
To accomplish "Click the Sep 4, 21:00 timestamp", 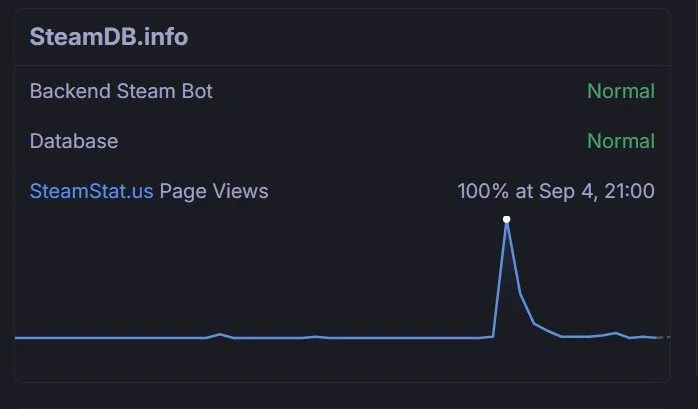I will coord(596,190).
